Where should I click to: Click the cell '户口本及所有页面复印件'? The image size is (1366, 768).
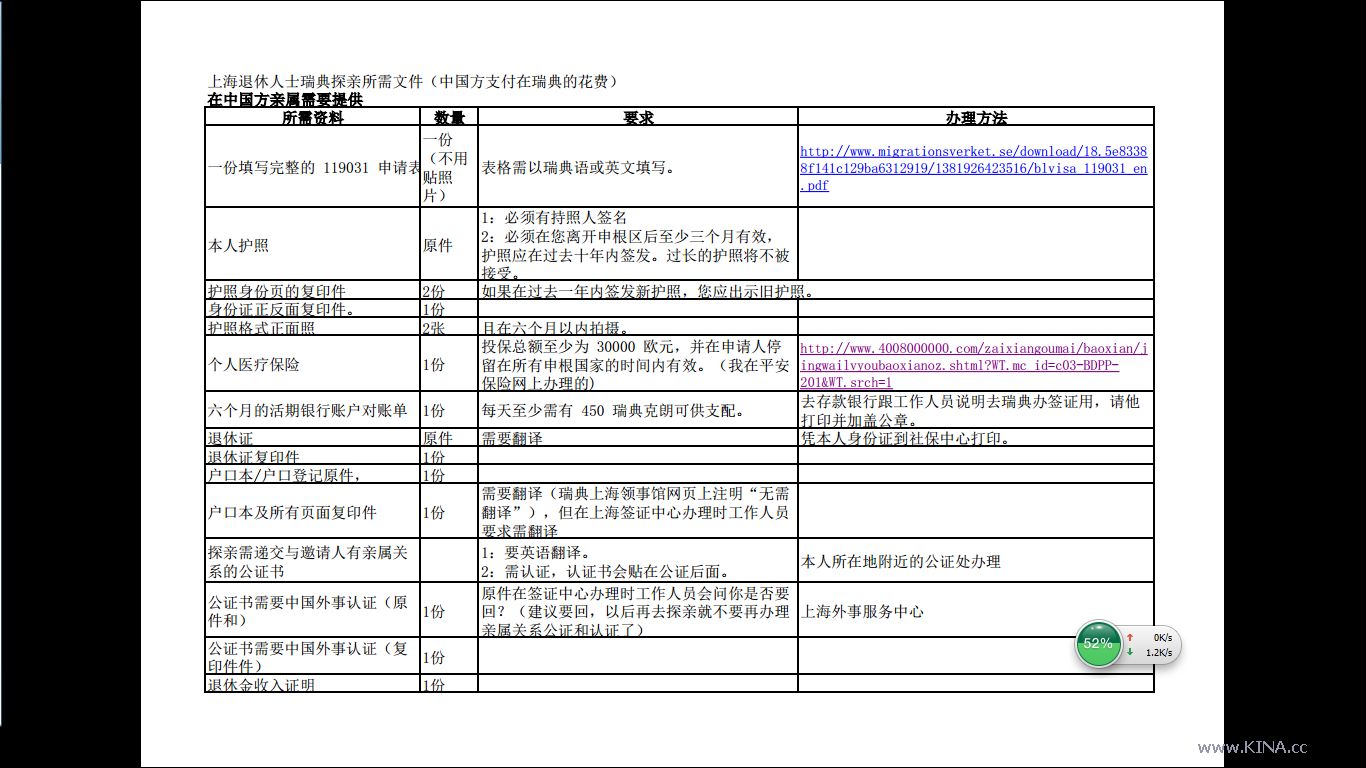(312, 511)
